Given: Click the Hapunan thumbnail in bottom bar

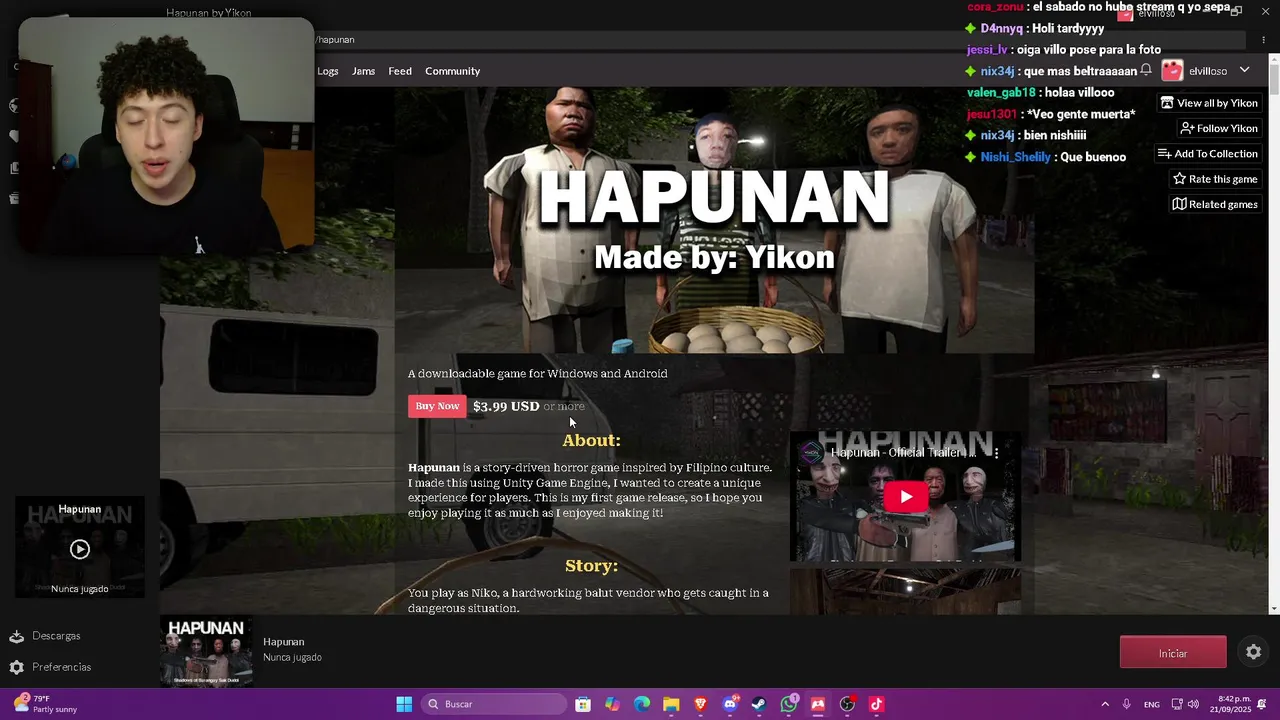Looking at the screenshot, I should pyautogui.click(x=206, y=652).
